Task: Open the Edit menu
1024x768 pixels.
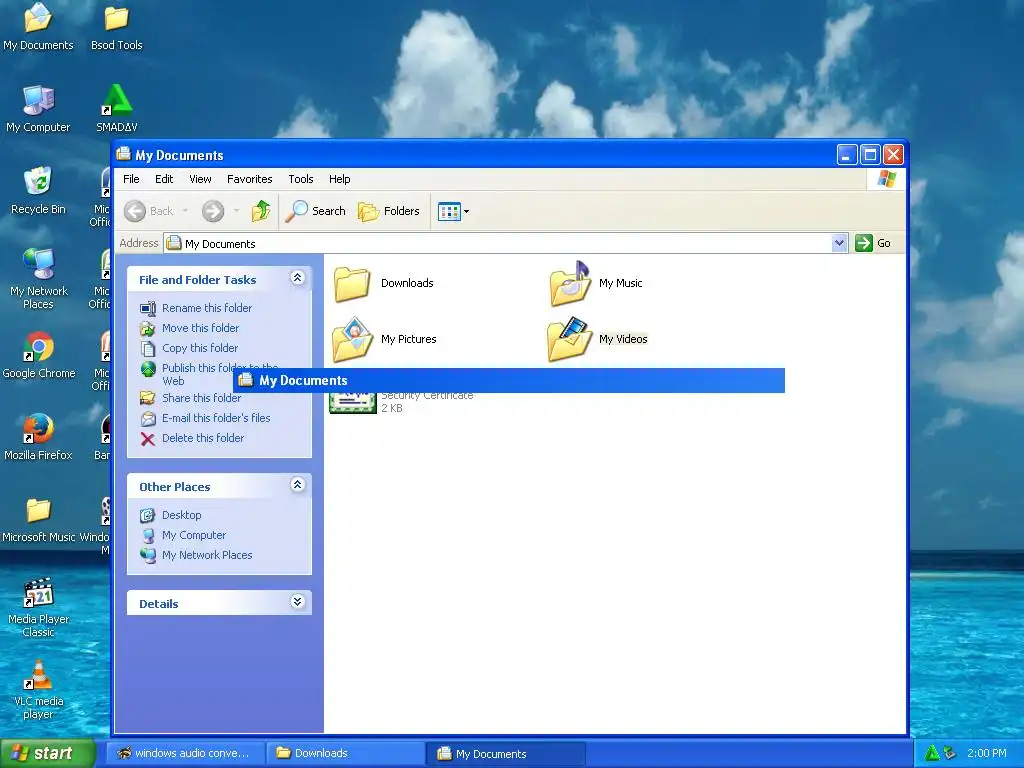Action: click(x=164, y=179)
